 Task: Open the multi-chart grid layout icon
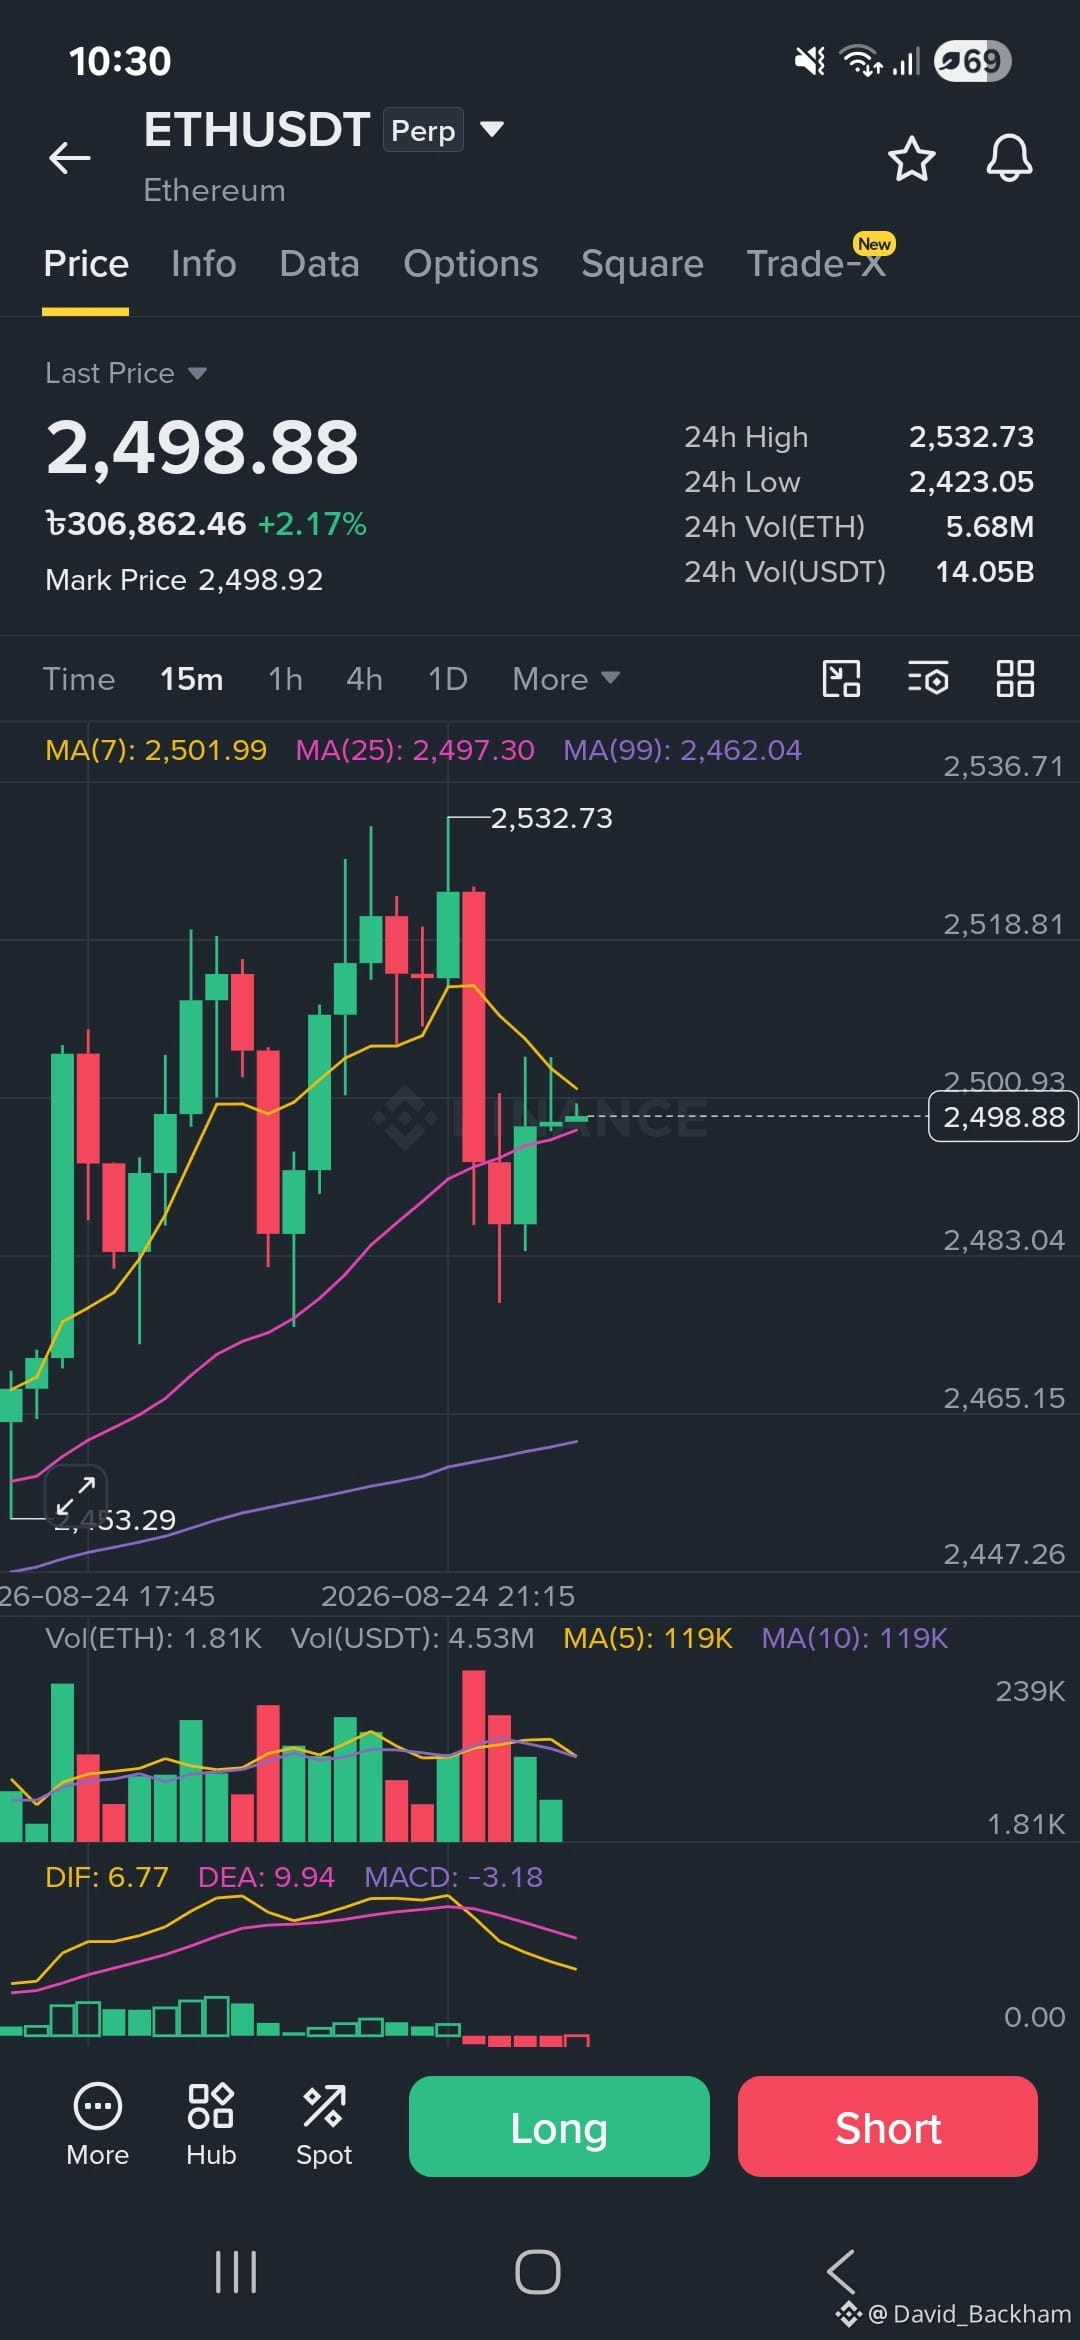tap(1015, 679)
